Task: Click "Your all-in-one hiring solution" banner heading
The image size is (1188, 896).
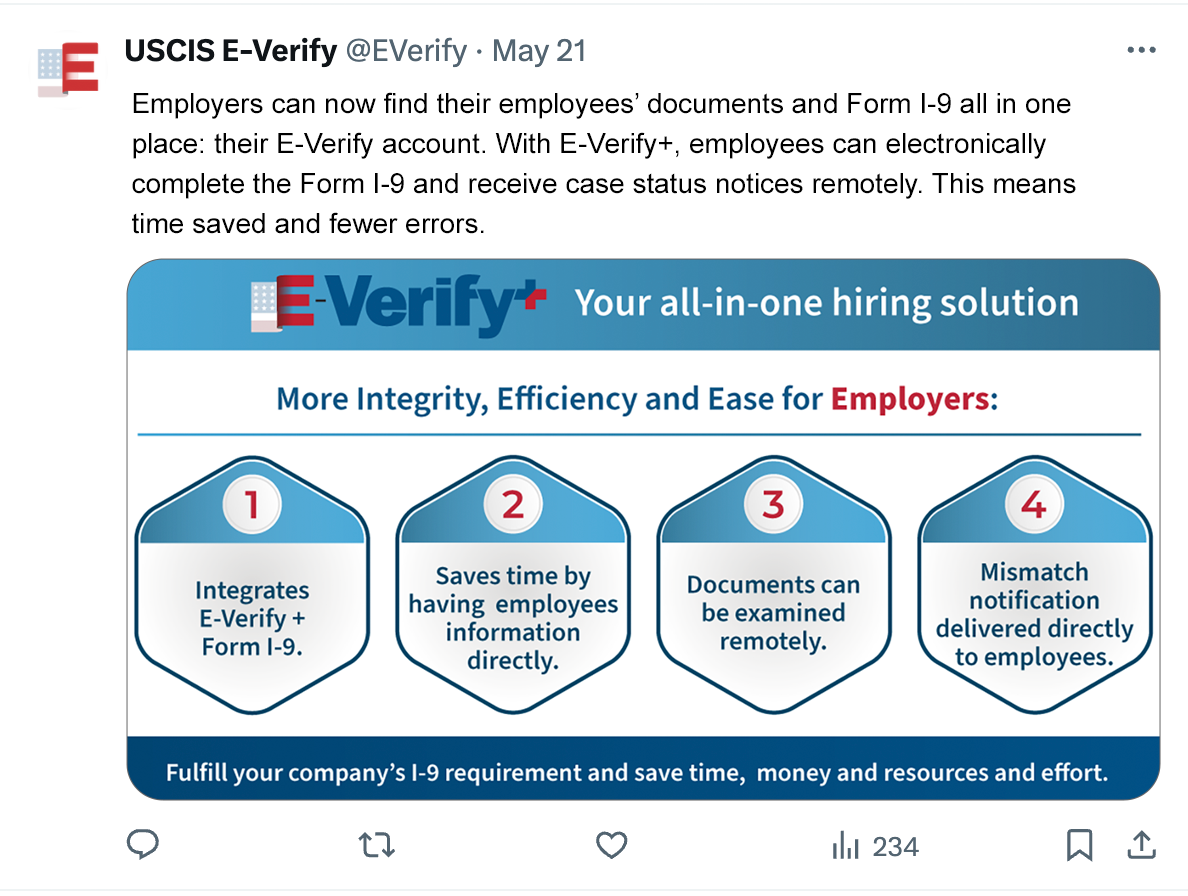Action: coord(826,304)
